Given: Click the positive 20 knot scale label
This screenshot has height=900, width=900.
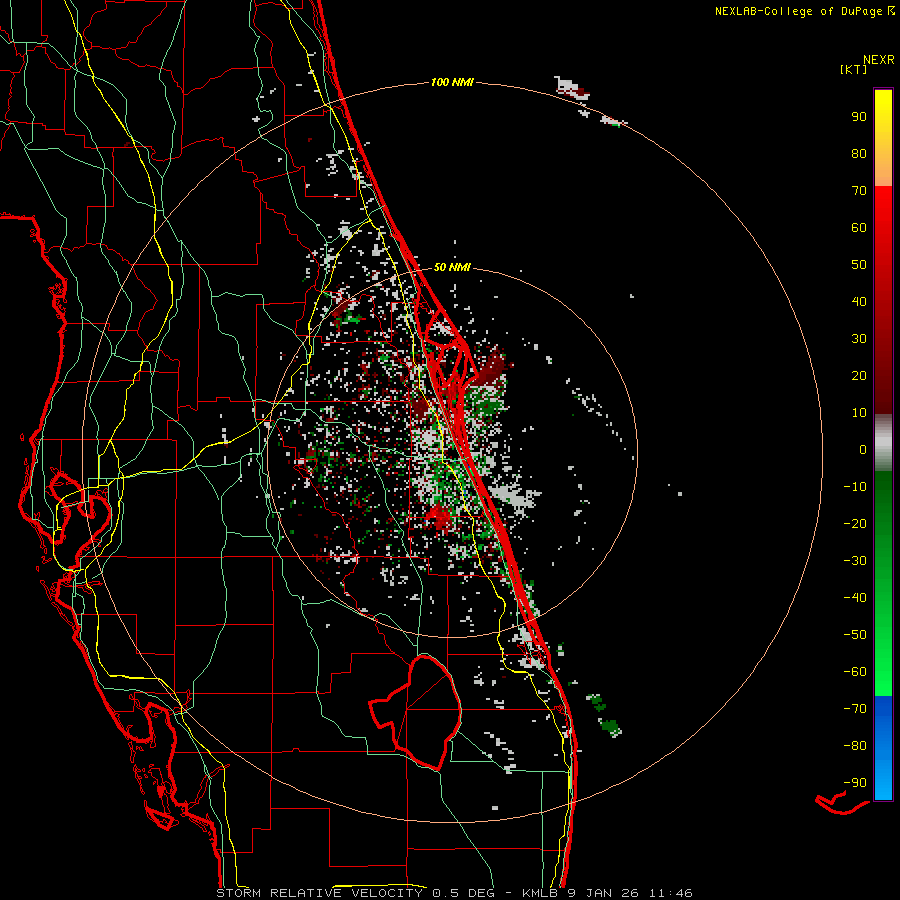Looking at the screenshot, I should pos(859,375).
